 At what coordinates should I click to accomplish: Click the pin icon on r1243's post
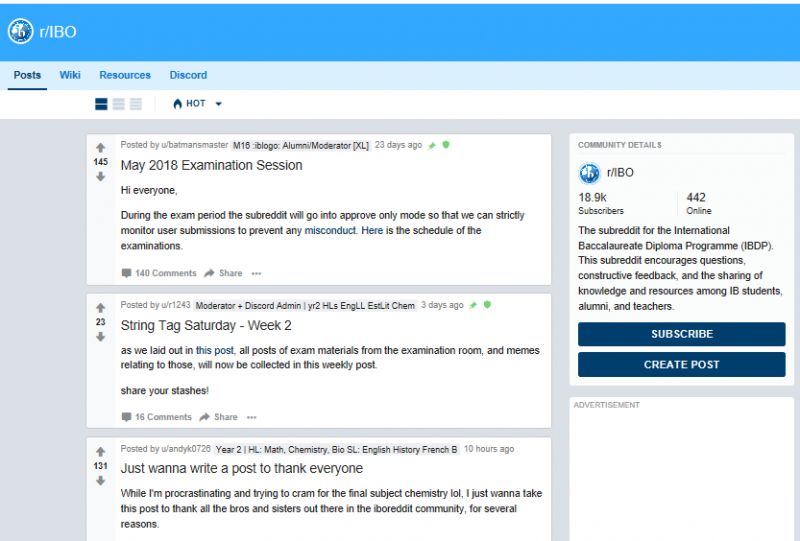[473, 305]
